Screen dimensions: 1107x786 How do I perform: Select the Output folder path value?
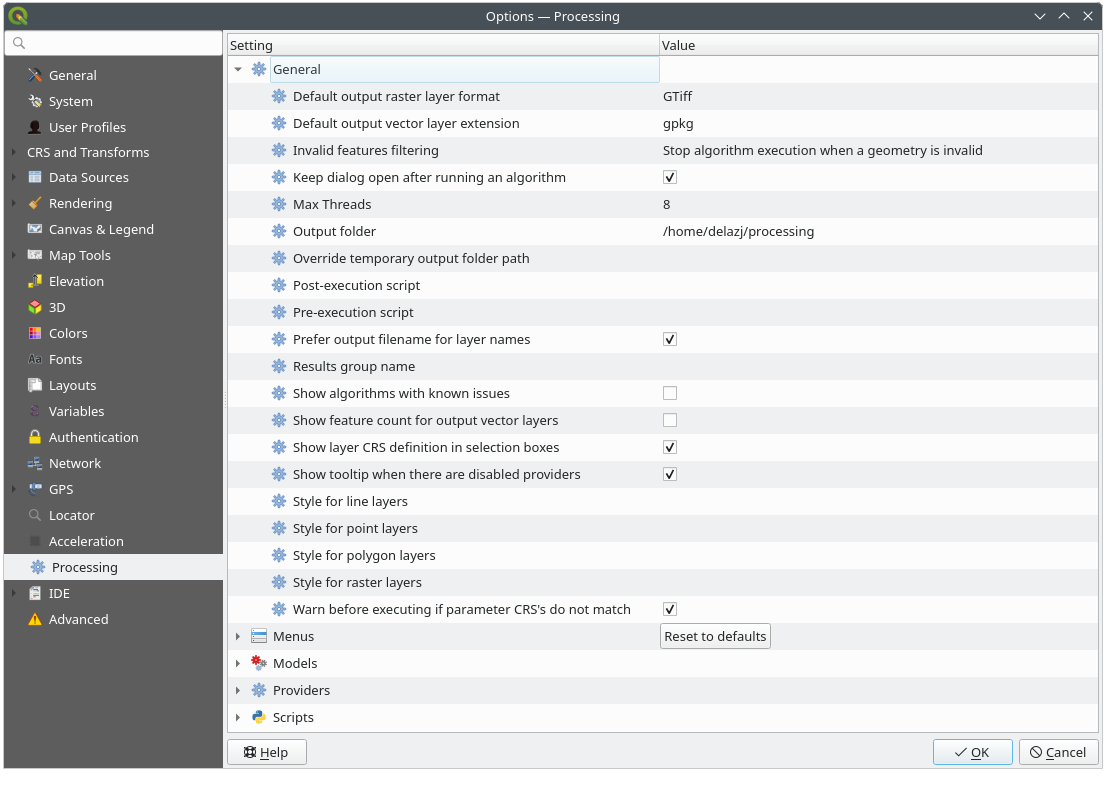coord(738,231)
